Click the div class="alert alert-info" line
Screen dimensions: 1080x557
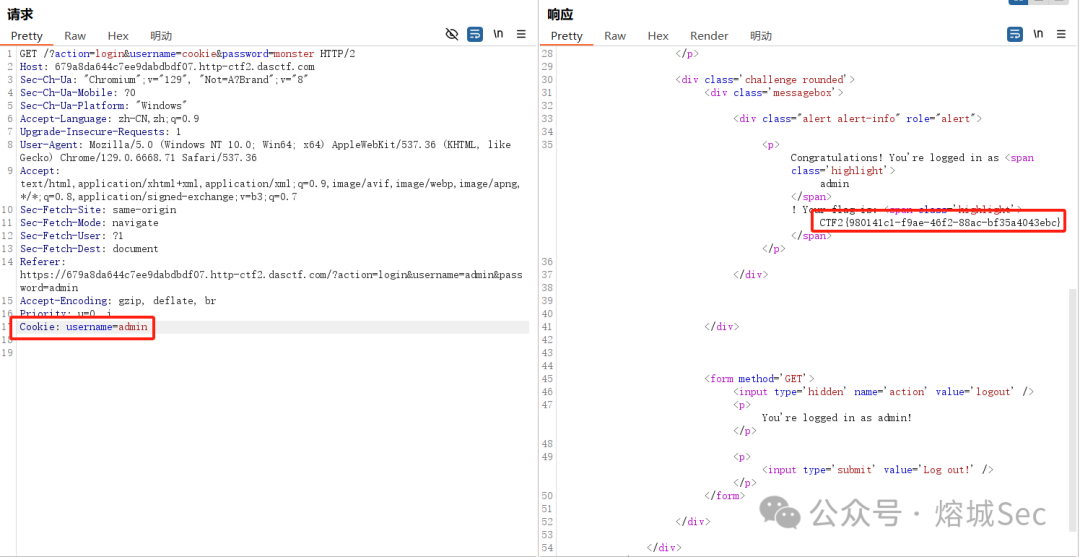pyautogui.click(x=857, y=119)
